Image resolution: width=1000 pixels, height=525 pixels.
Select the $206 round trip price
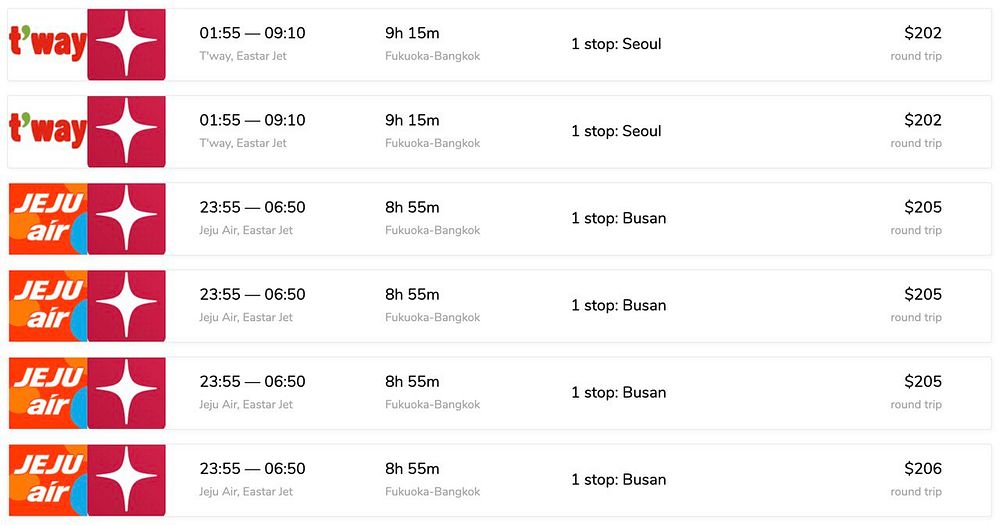pyautogui.click(x=922, y=469)
